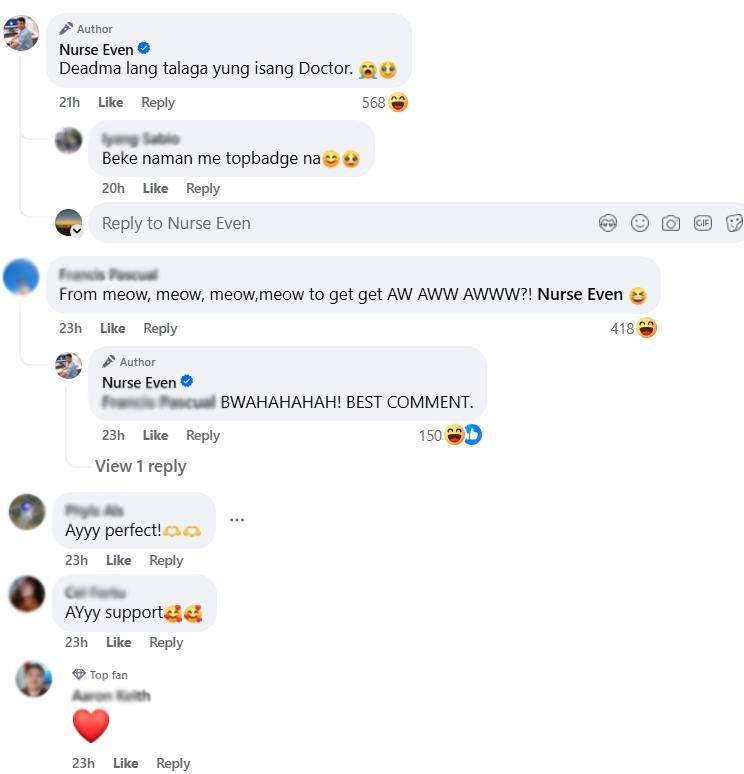Open the tagged Nurse Even mention link
Viewport: 744px width, 774px height.
coord(580,294)
